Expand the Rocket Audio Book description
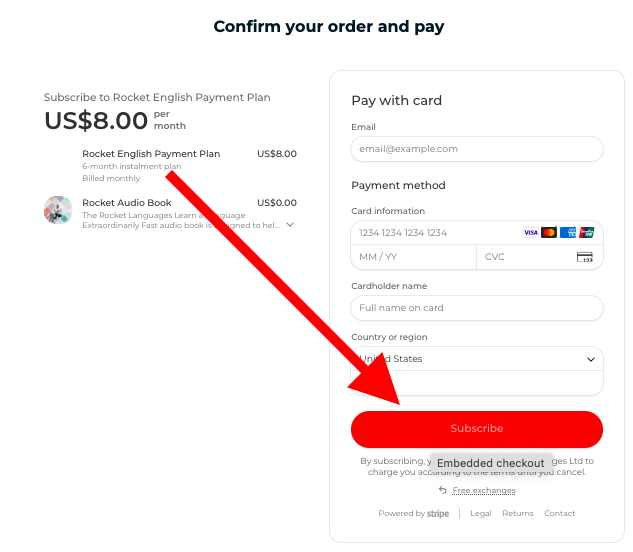 (x=290, y=225)
